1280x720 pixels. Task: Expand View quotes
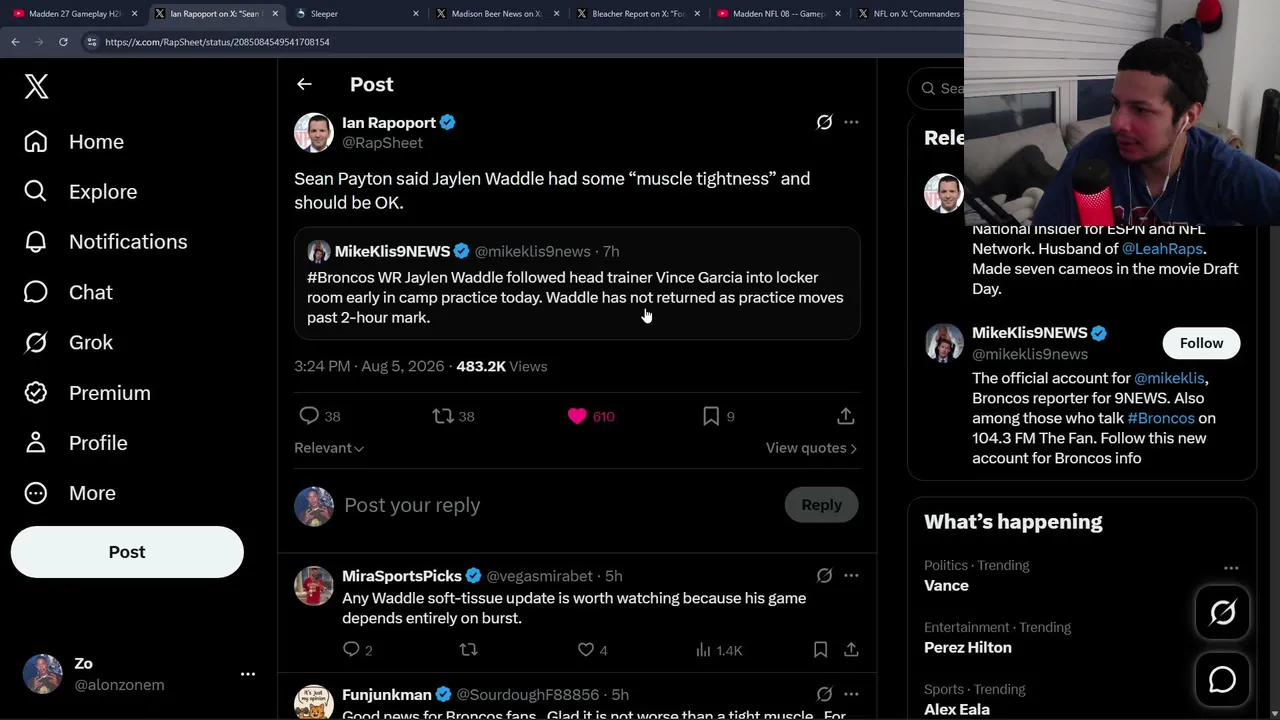[811, 448]
